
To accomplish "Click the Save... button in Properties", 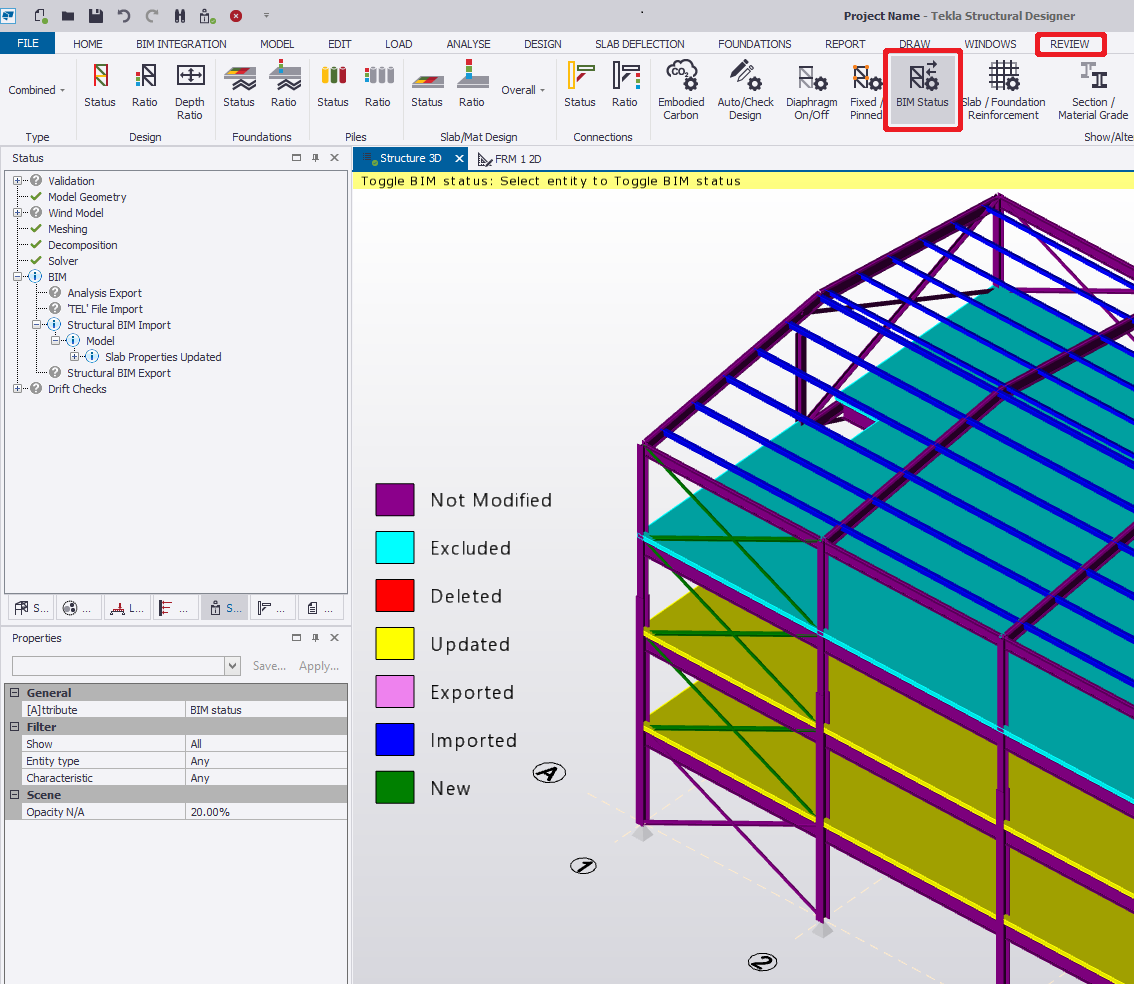I will 269,666.
